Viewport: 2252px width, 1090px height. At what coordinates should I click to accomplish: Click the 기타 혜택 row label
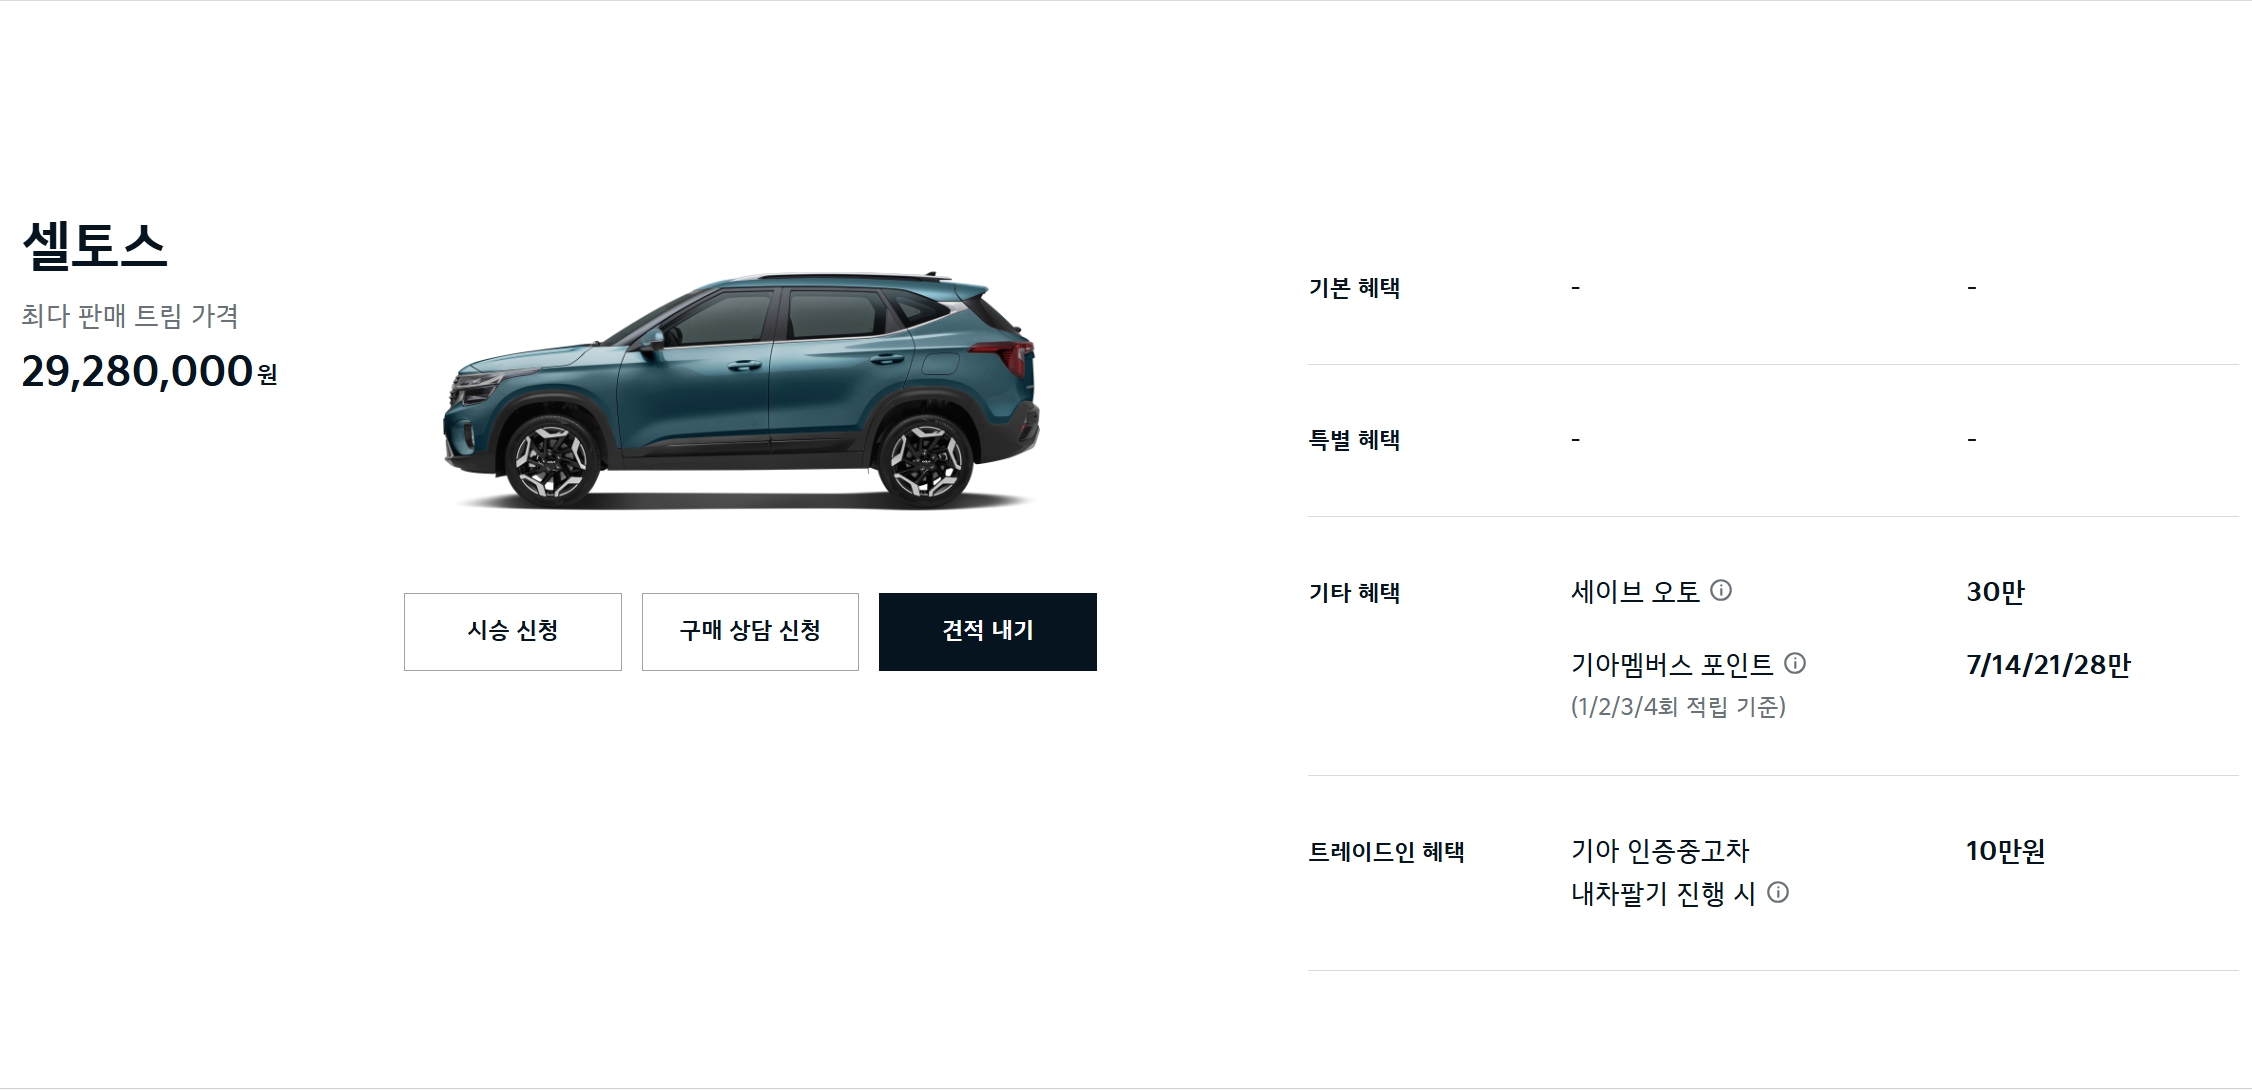(1354, 593)
